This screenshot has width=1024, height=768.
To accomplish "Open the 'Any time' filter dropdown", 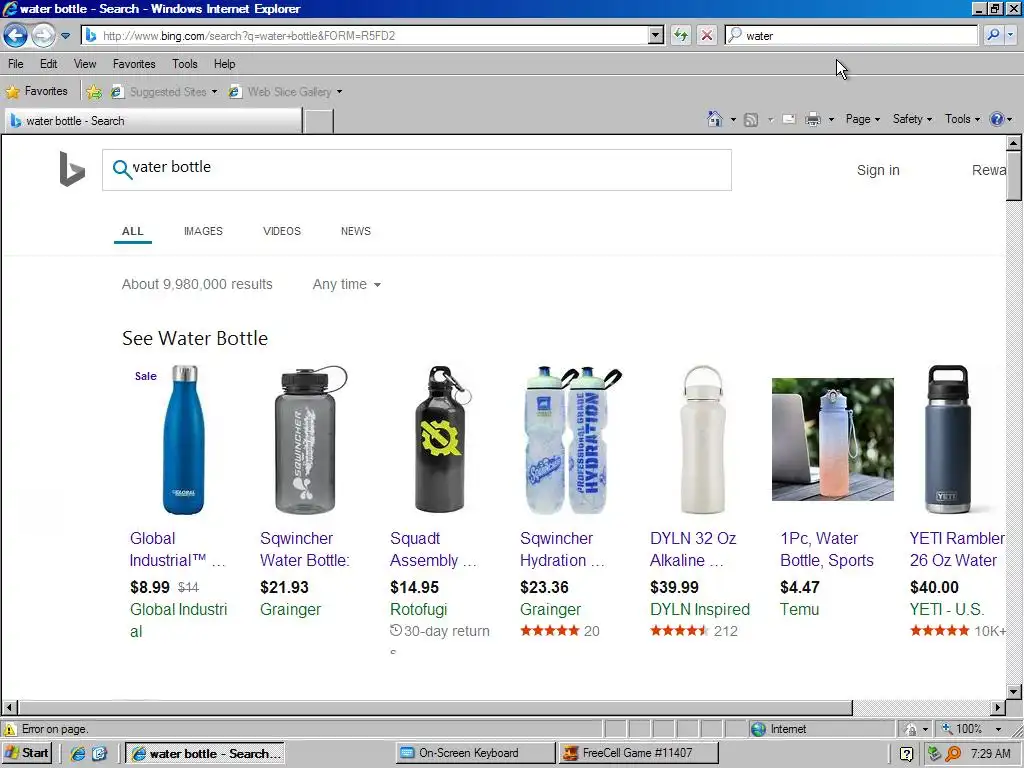I will 347,285.
